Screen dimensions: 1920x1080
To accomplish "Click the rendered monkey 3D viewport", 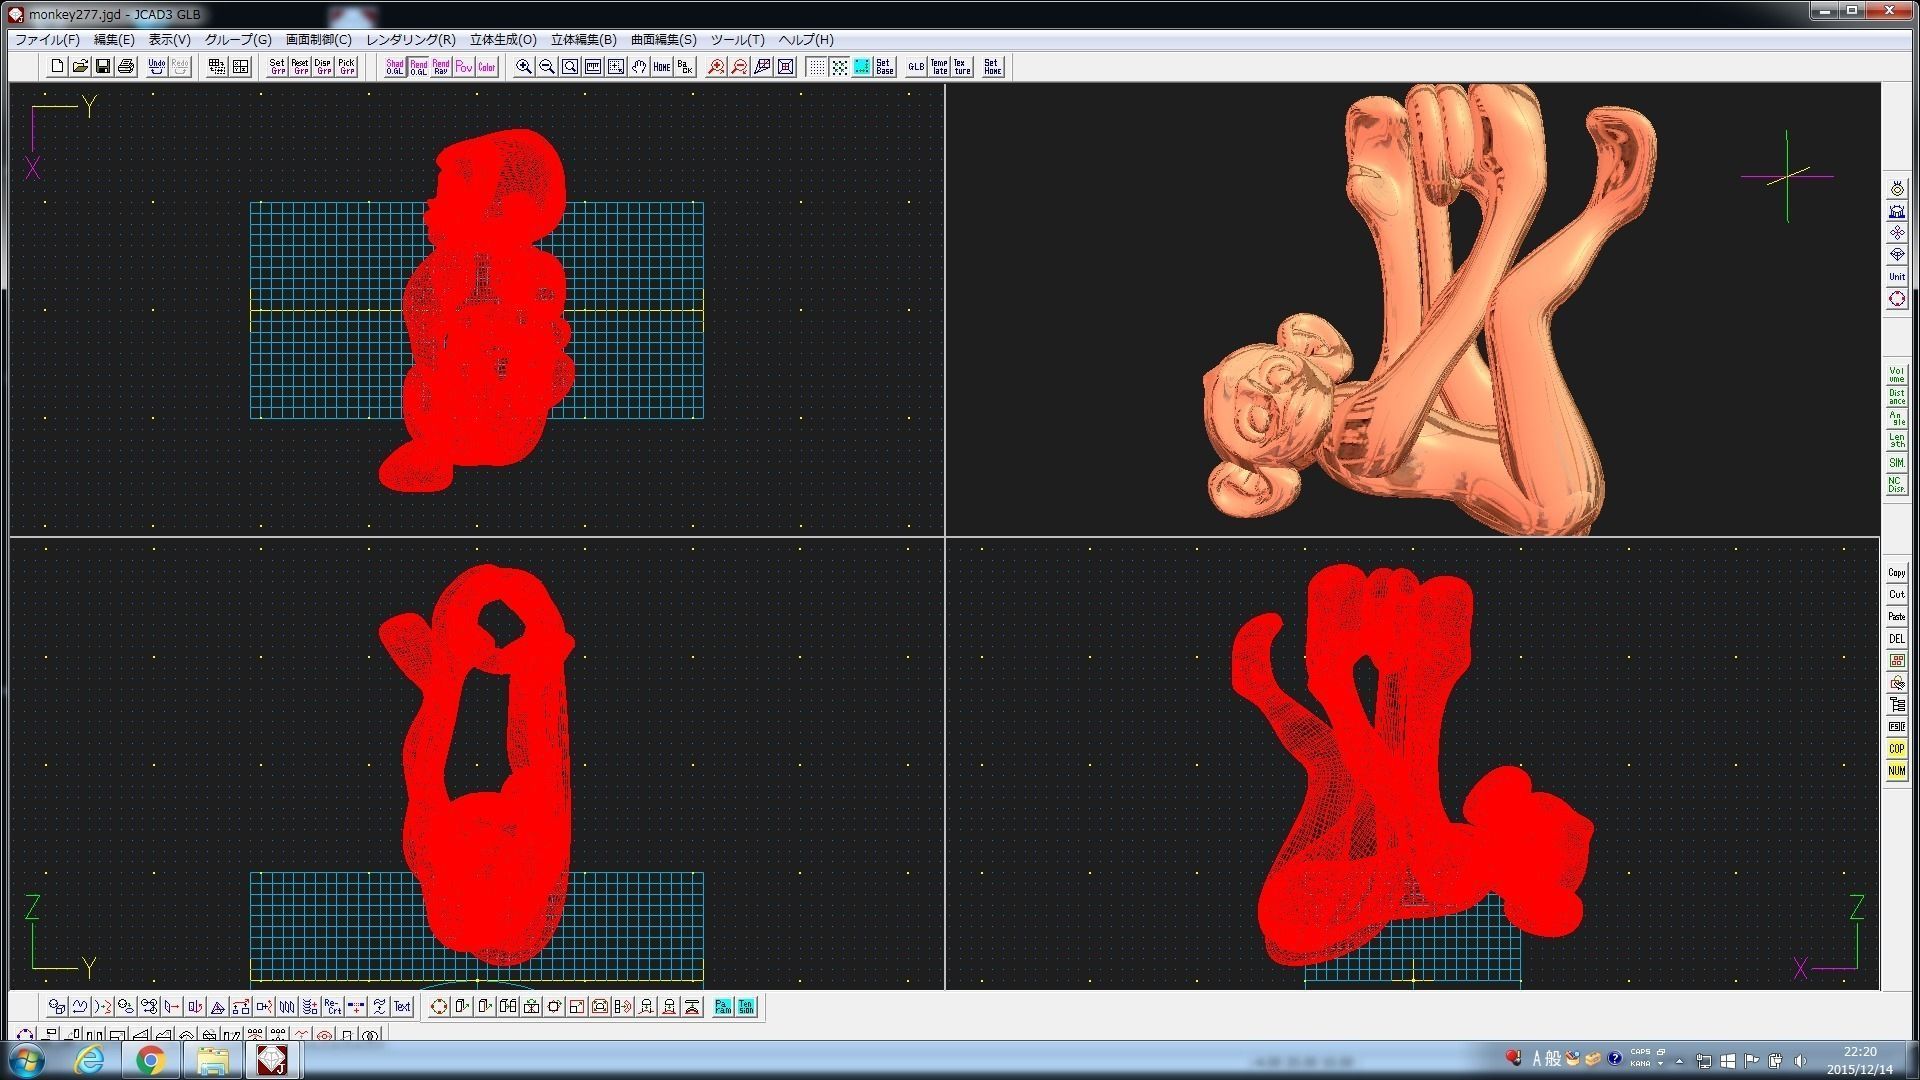I will [x=1412, y=310].
